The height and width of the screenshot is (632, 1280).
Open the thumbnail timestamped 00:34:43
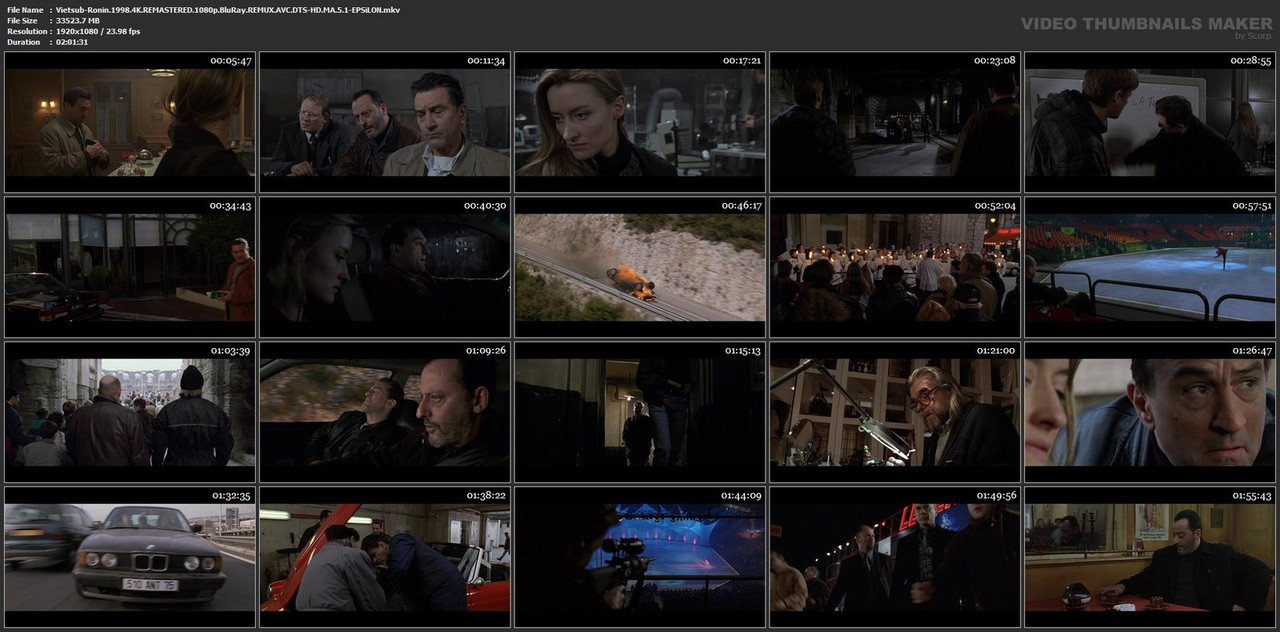tap(129, 267)
